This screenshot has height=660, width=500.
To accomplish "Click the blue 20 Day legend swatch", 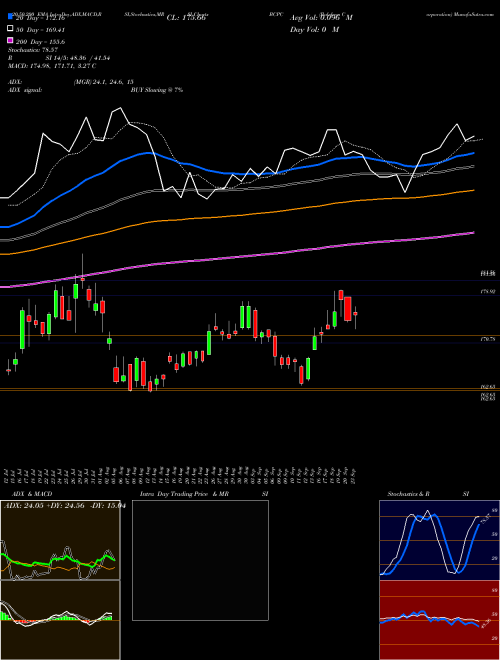I will [x=10, y=17].
